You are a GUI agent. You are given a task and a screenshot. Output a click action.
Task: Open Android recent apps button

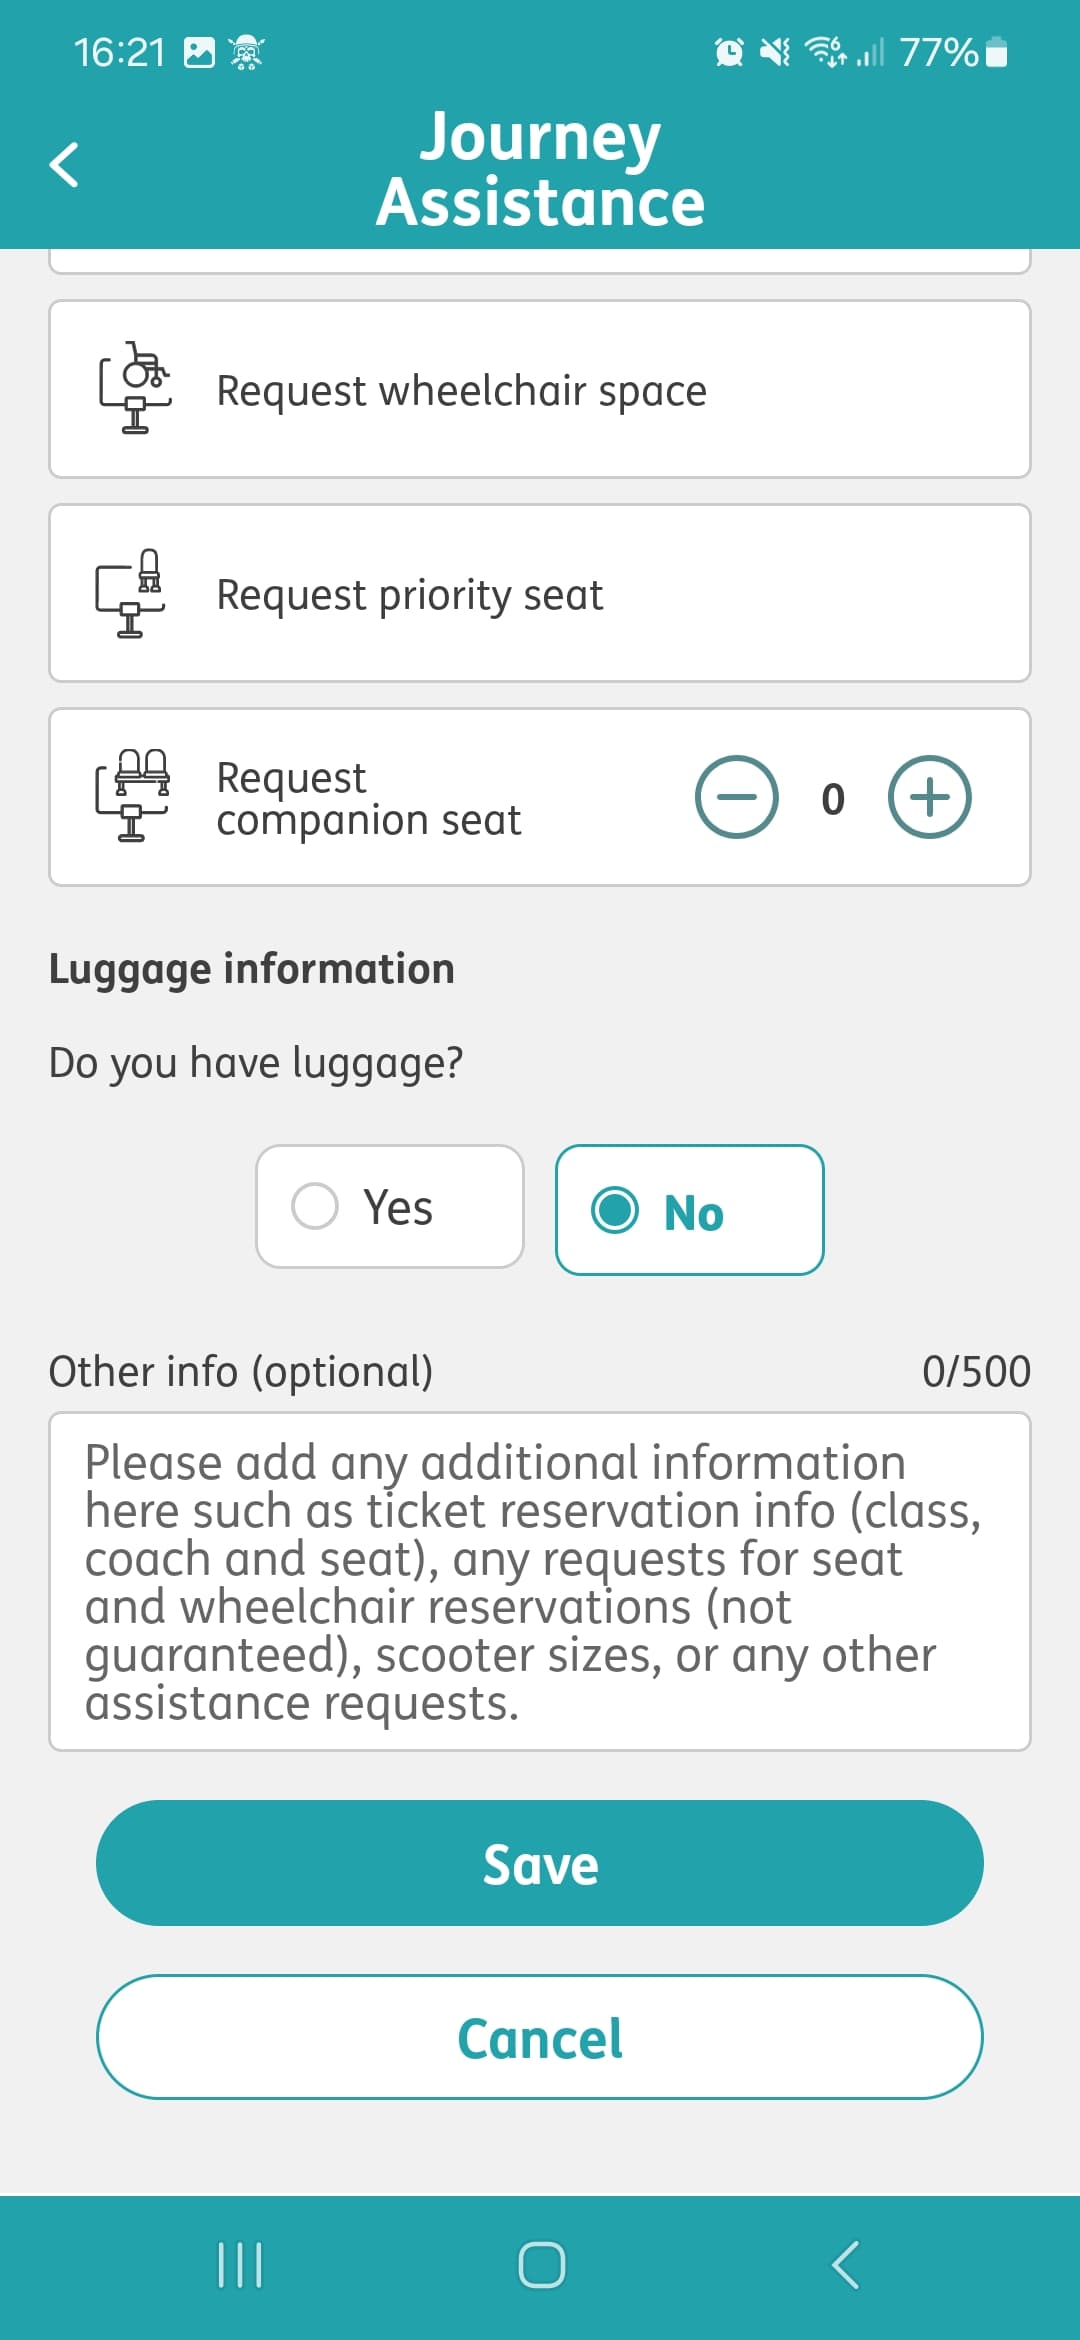240,2265
